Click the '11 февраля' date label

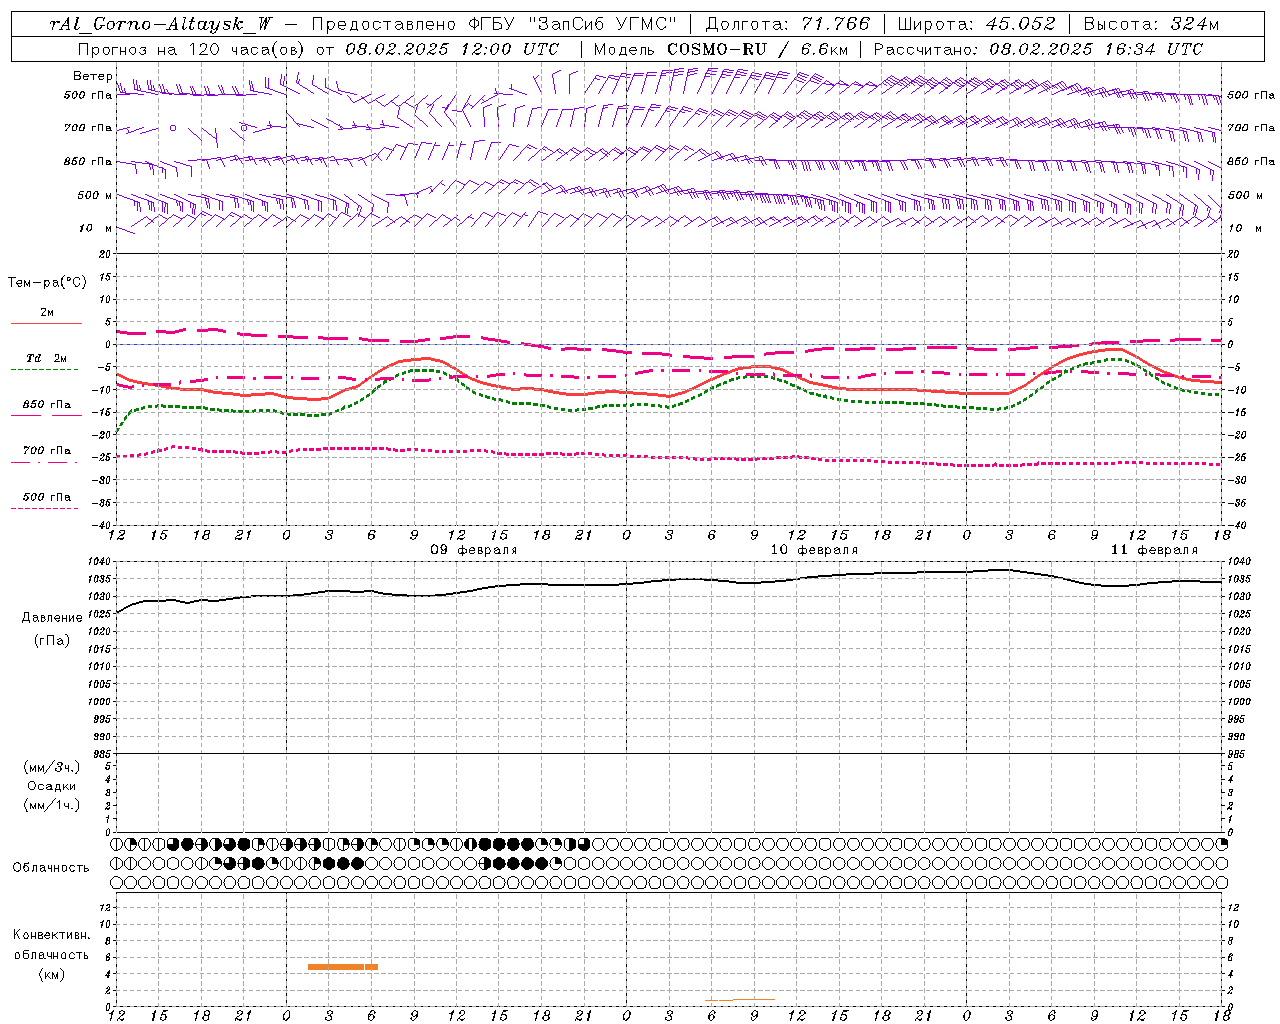click(x=1154, y=550)
